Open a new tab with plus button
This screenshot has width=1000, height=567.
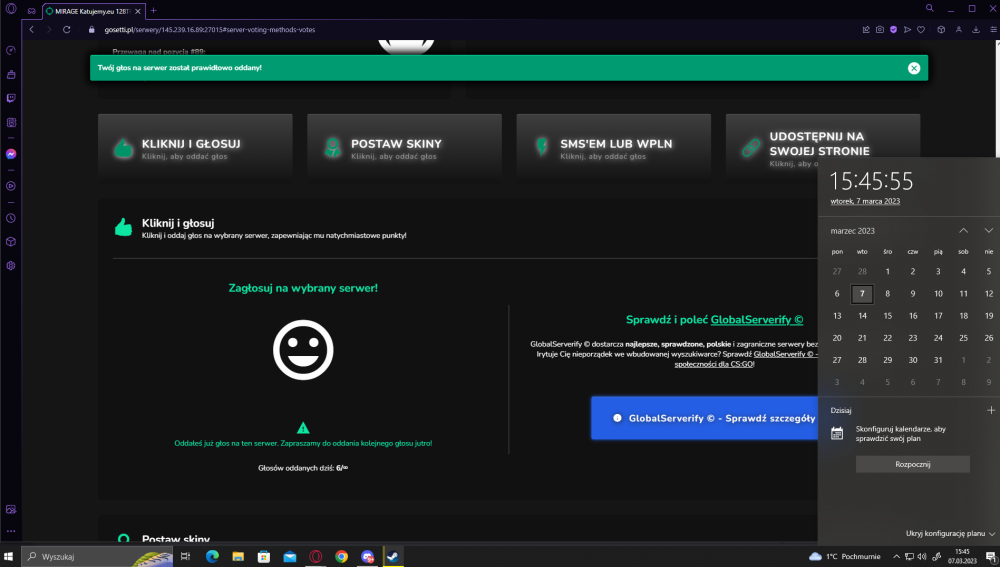pyautogui.click(x=153, y=11)
